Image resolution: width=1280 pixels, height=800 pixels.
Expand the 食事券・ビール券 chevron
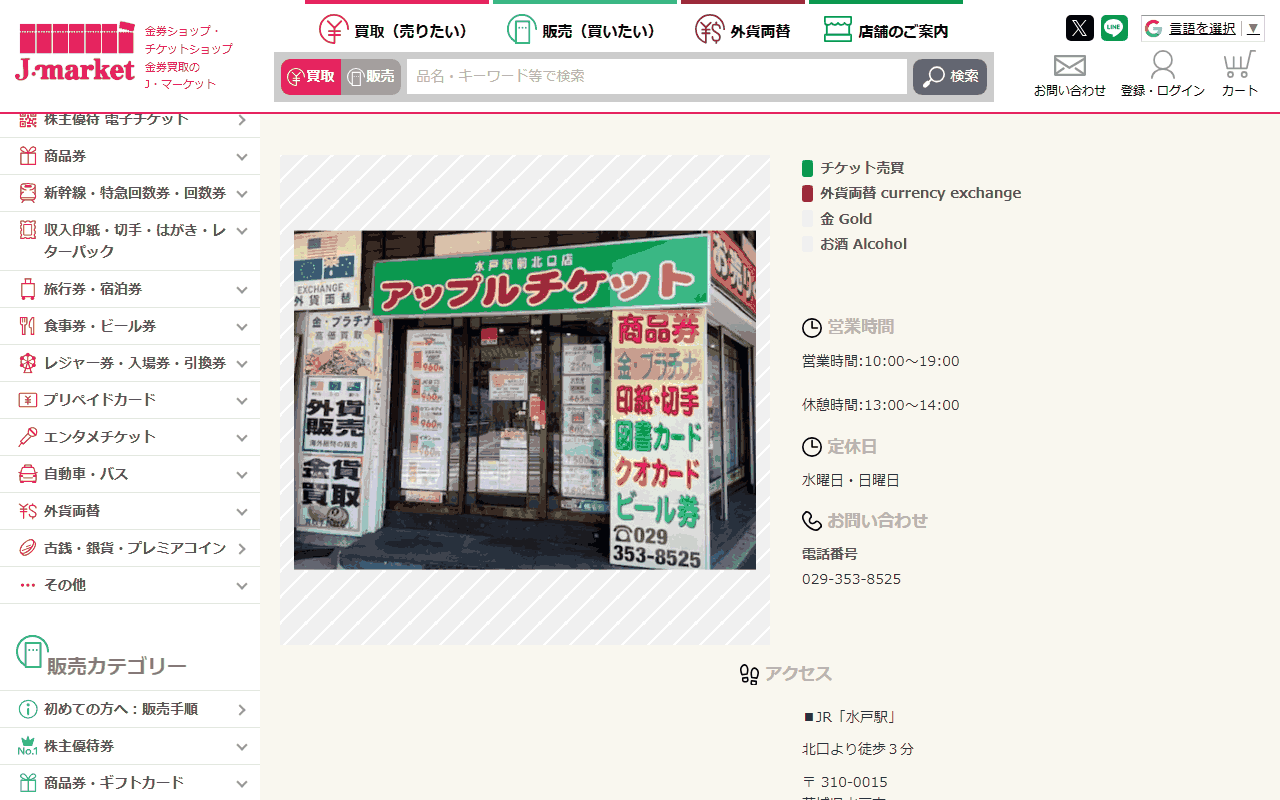[242, 327]
